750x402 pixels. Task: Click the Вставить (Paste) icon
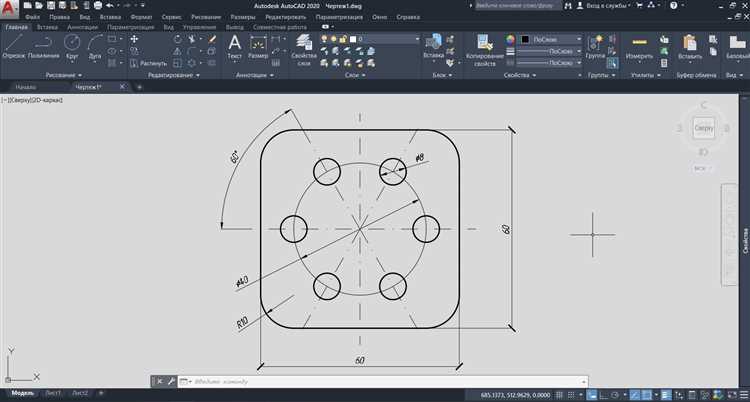point(690,47)
